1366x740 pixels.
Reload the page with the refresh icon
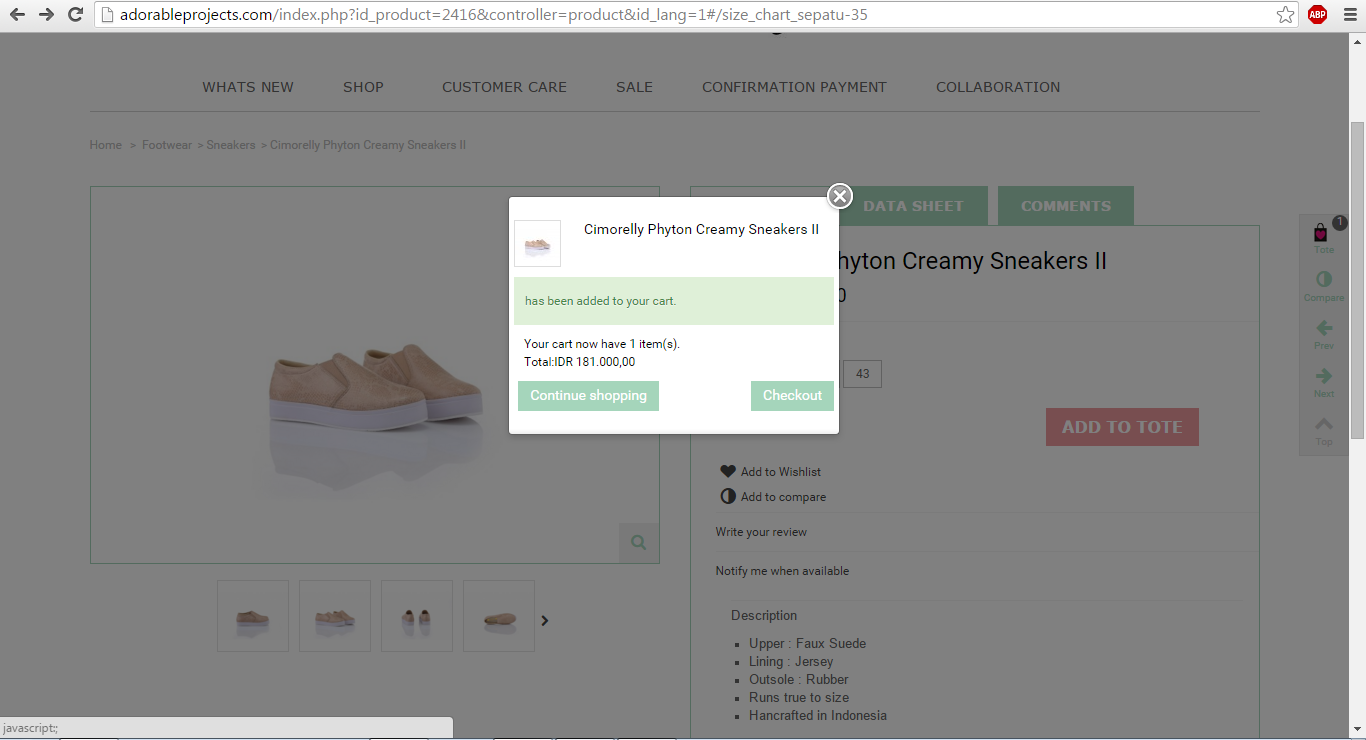[75, 15]
